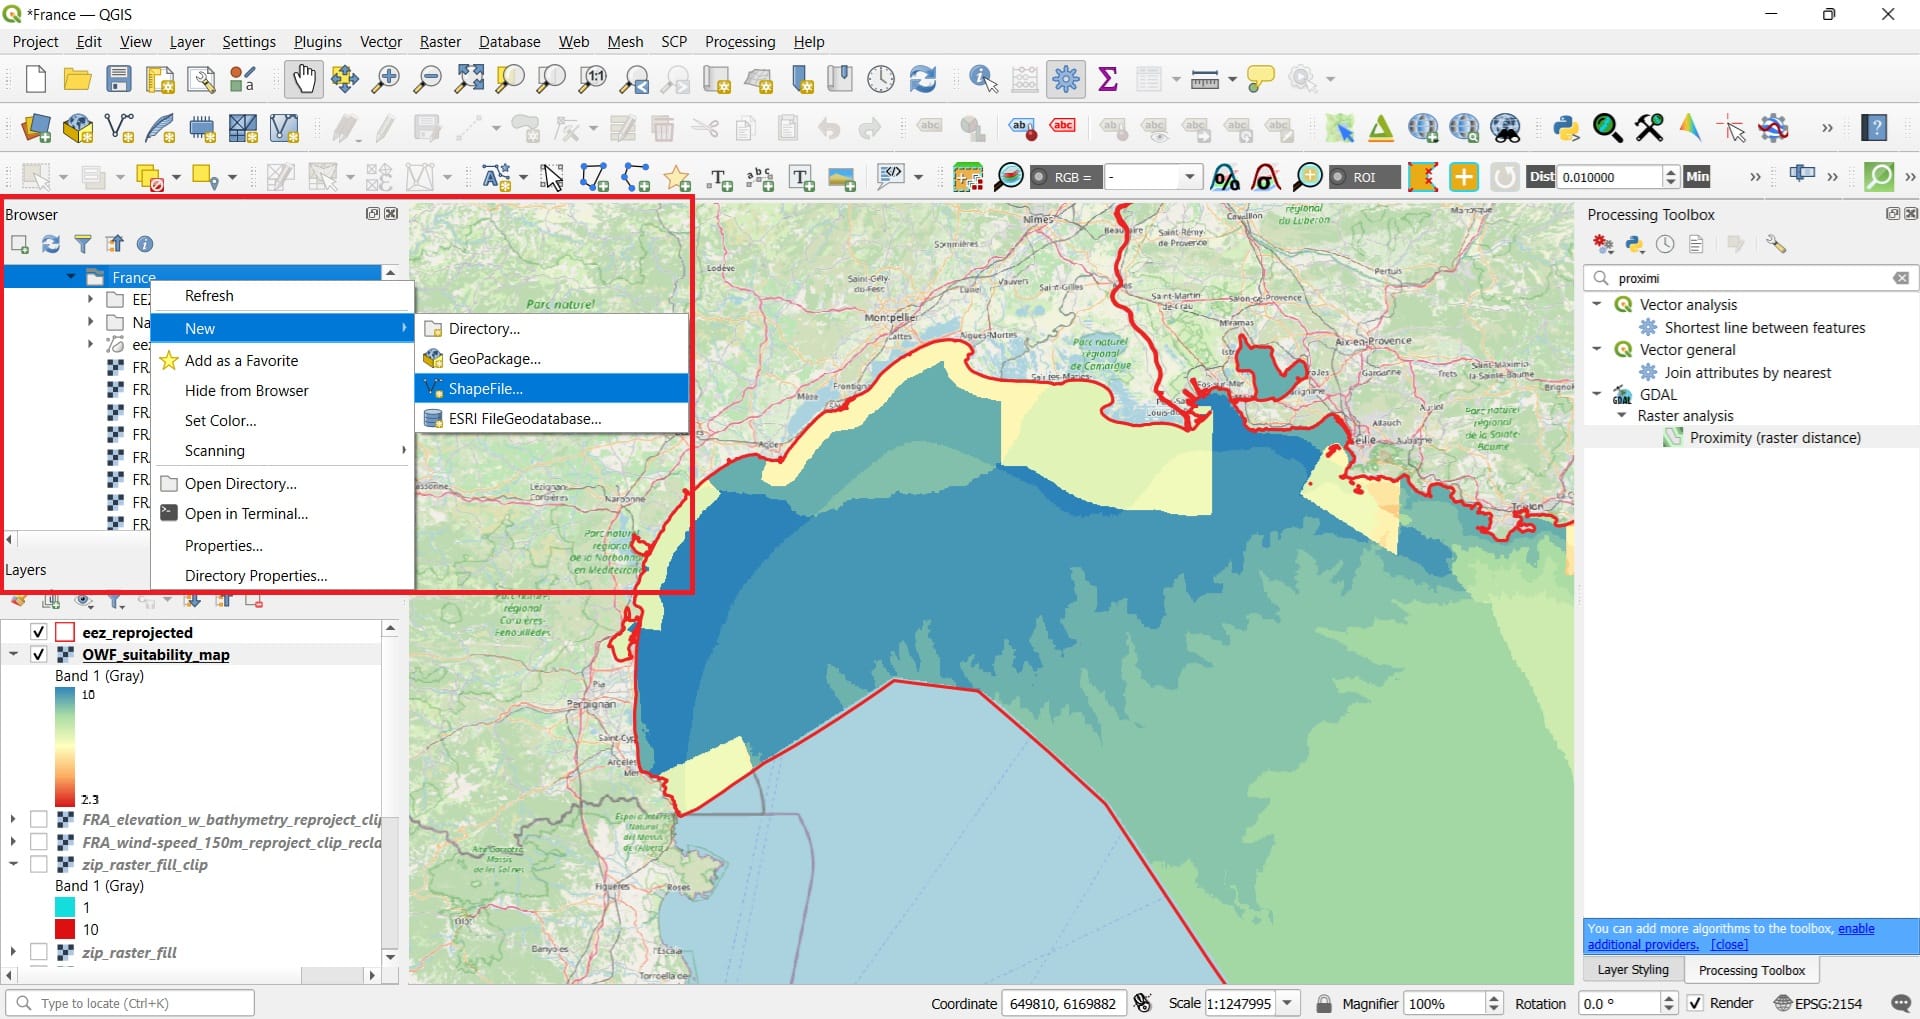Click the Temporal Controller clock icon
Image resolution: width=1920 pixels, height=1019 pixels.
[880, 79]
